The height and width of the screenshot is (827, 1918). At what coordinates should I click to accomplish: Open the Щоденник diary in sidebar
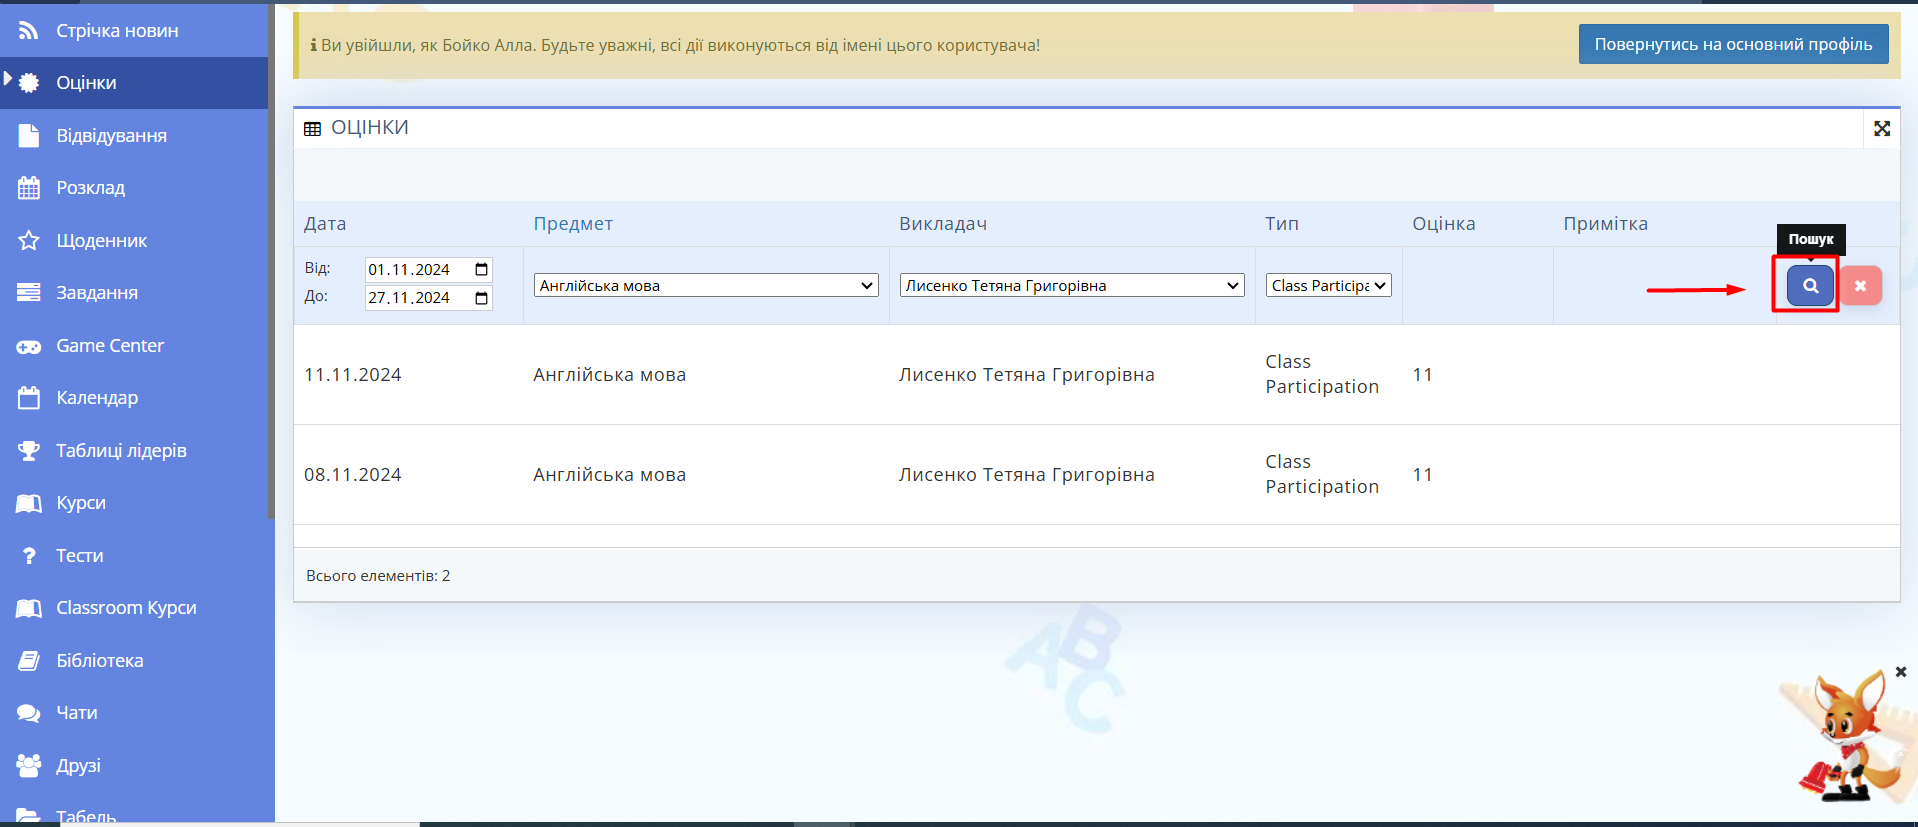[101, 241]
